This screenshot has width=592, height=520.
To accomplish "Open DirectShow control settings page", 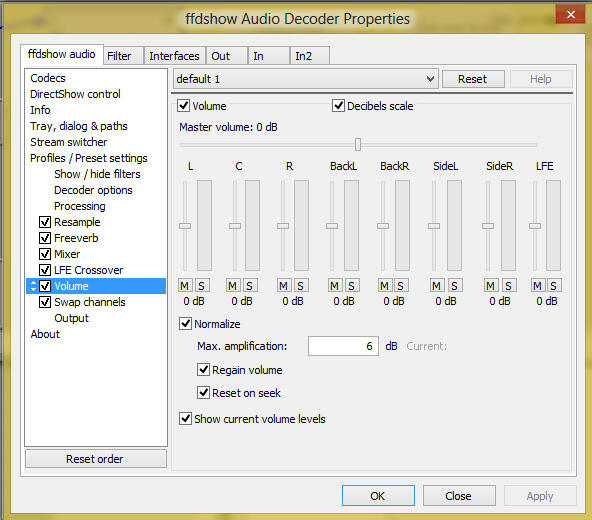I will [75, 94].
